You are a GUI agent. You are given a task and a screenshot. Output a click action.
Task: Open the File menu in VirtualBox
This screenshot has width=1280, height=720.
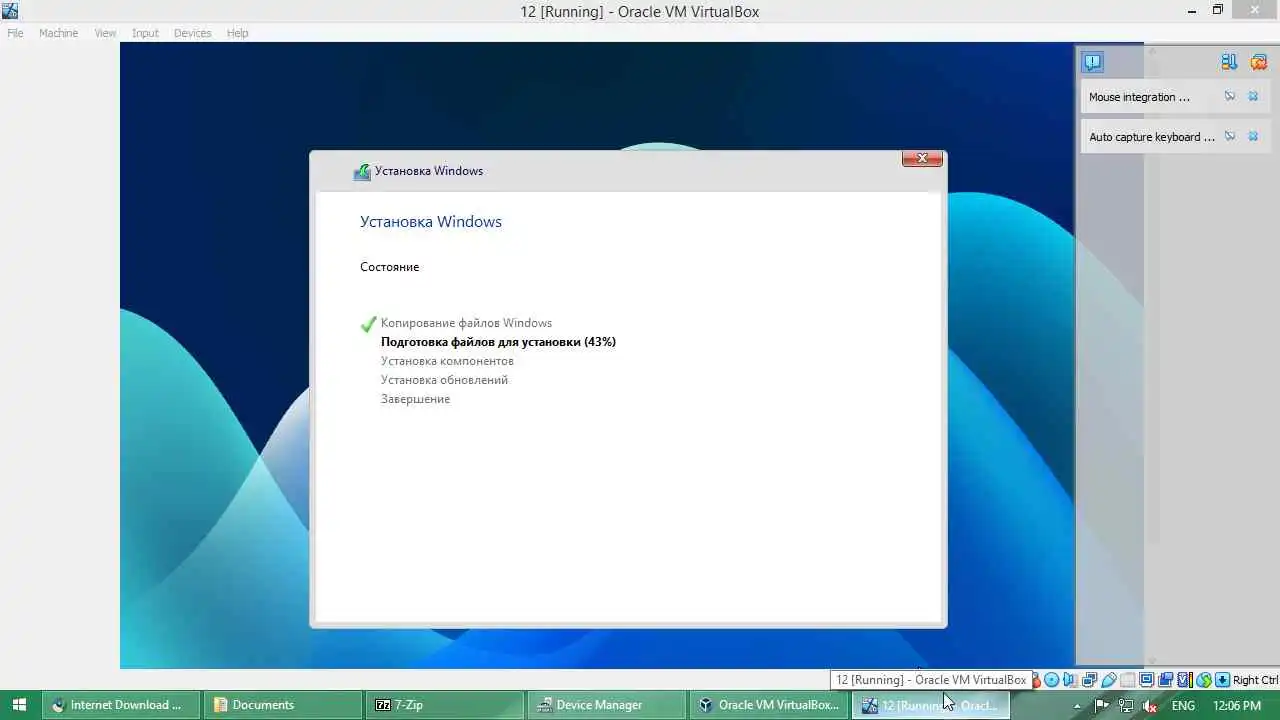click(x=15, y=33)
